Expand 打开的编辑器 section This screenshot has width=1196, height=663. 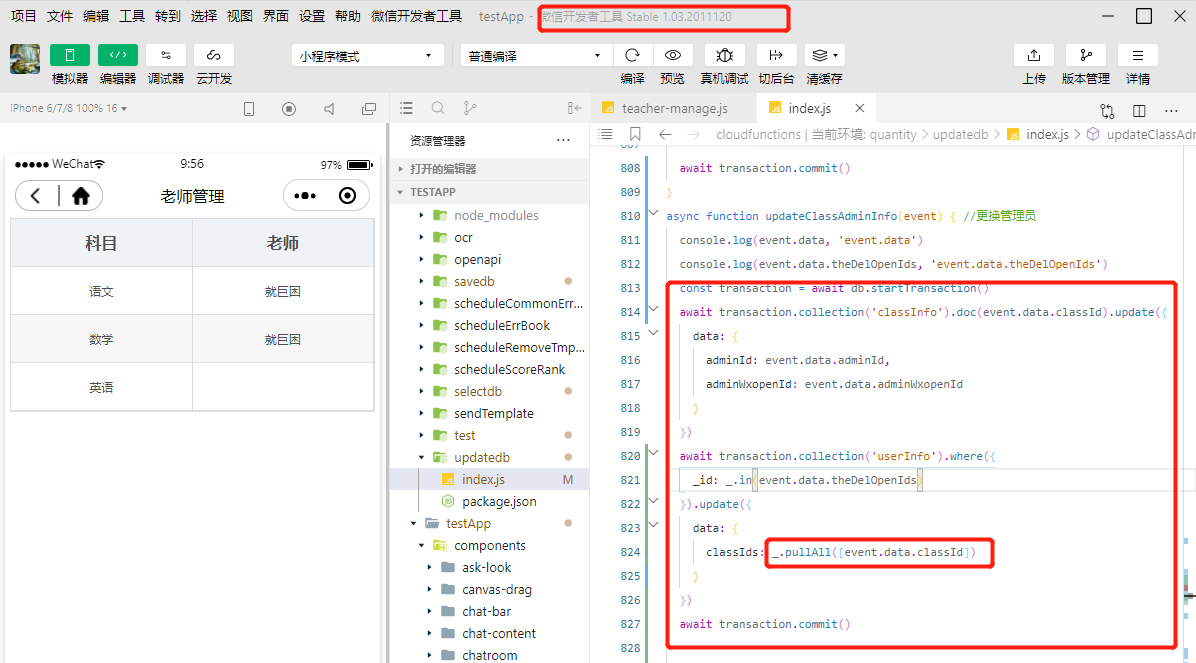(x=490, y=169)
